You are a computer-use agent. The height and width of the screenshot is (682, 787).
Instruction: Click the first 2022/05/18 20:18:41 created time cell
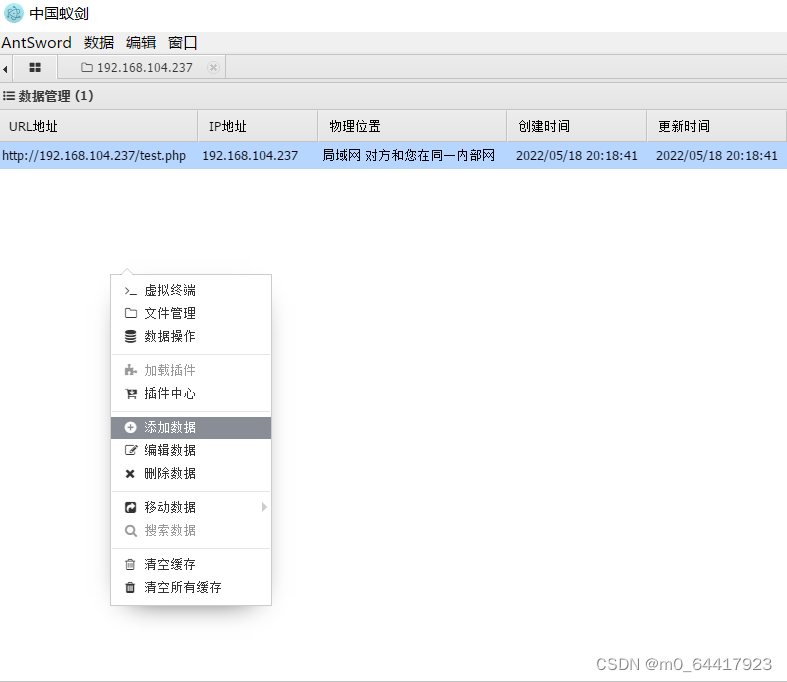click(x=577, y=156)
